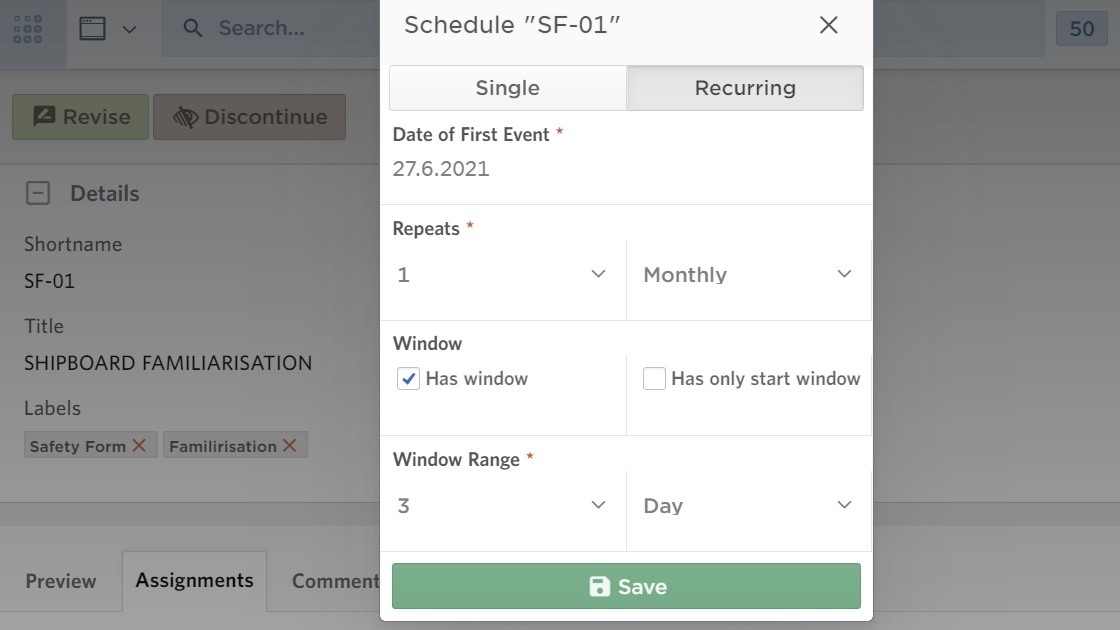Open the Window Range value dropdown showing 3
Screen dimensions: 1120x630
501,505
